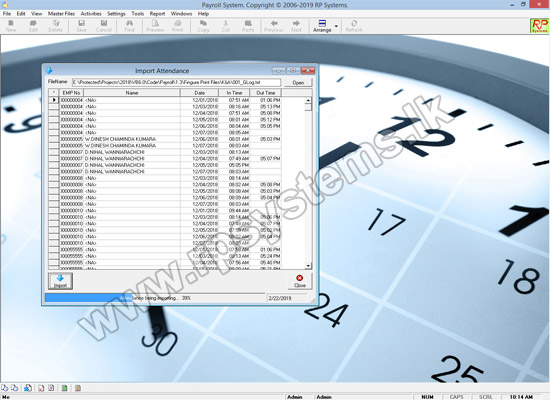The width and height of the screenshot is (550, 400).
Task: Click the NUM indicator in the status bar
Action: pyautogui.click(x=427, y=396)
